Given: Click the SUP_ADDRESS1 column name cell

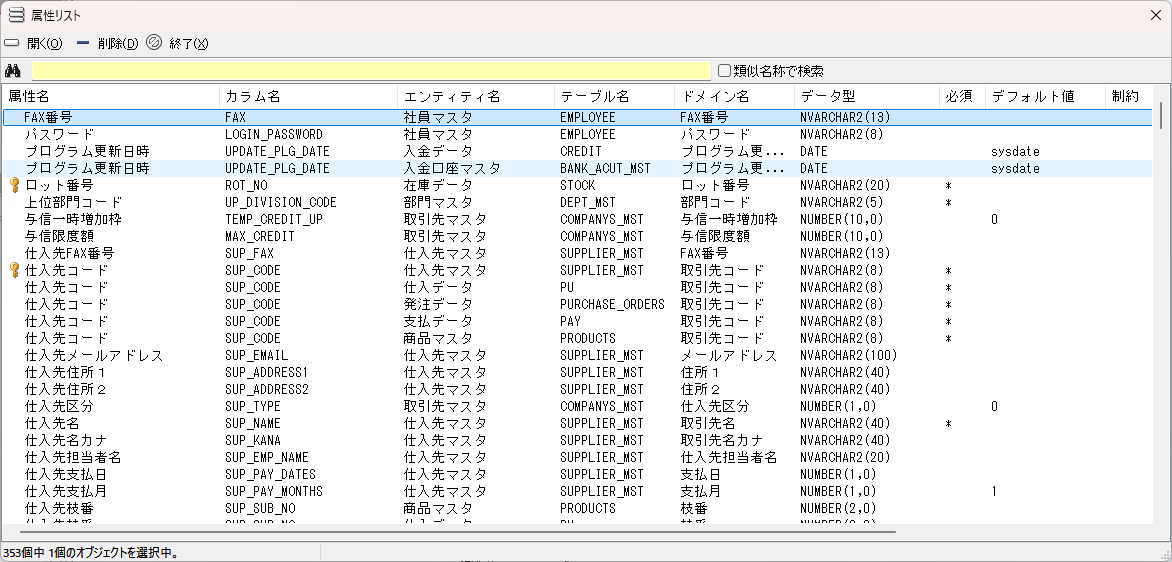Looking at the screenshot, I should (267, 372).
